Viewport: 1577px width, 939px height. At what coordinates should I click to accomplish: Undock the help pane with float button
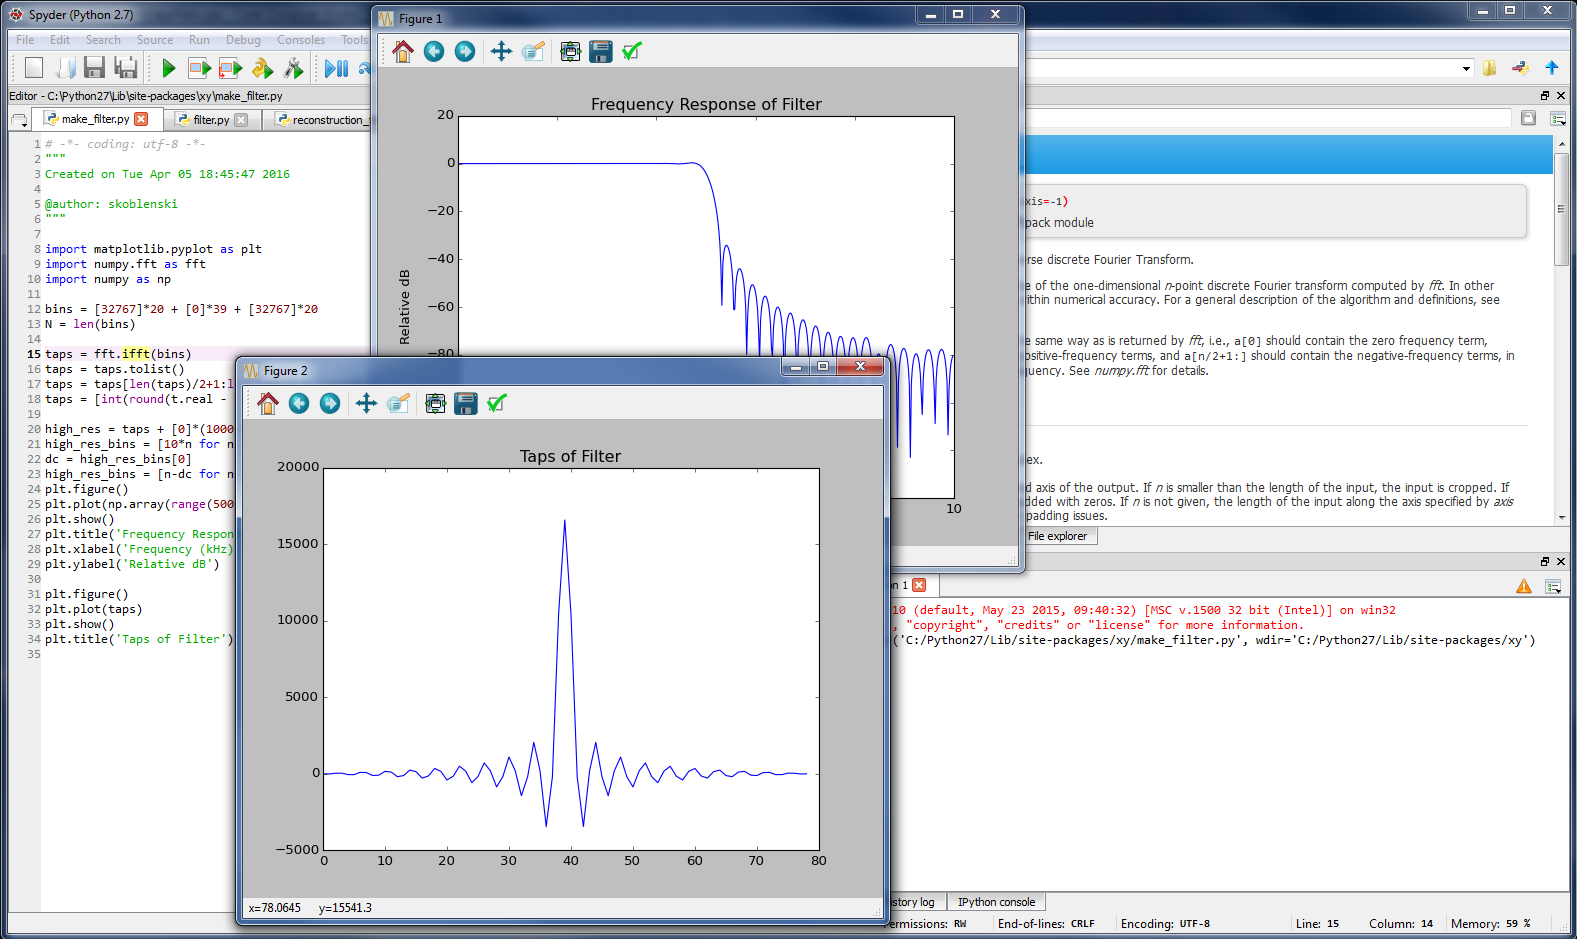[1545, 96]
